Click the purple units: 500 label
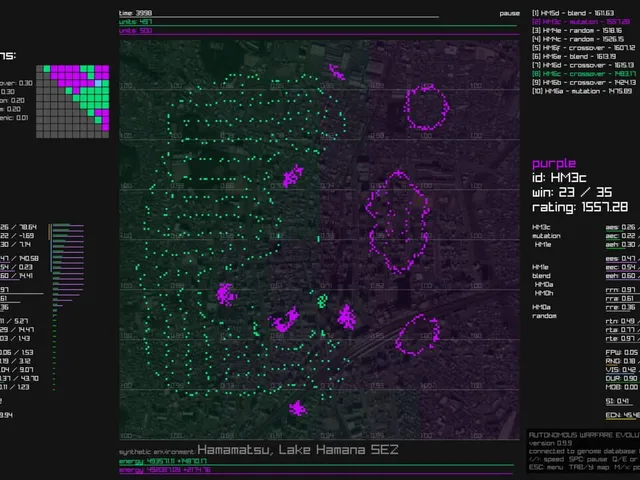 [x=135, y=31]
